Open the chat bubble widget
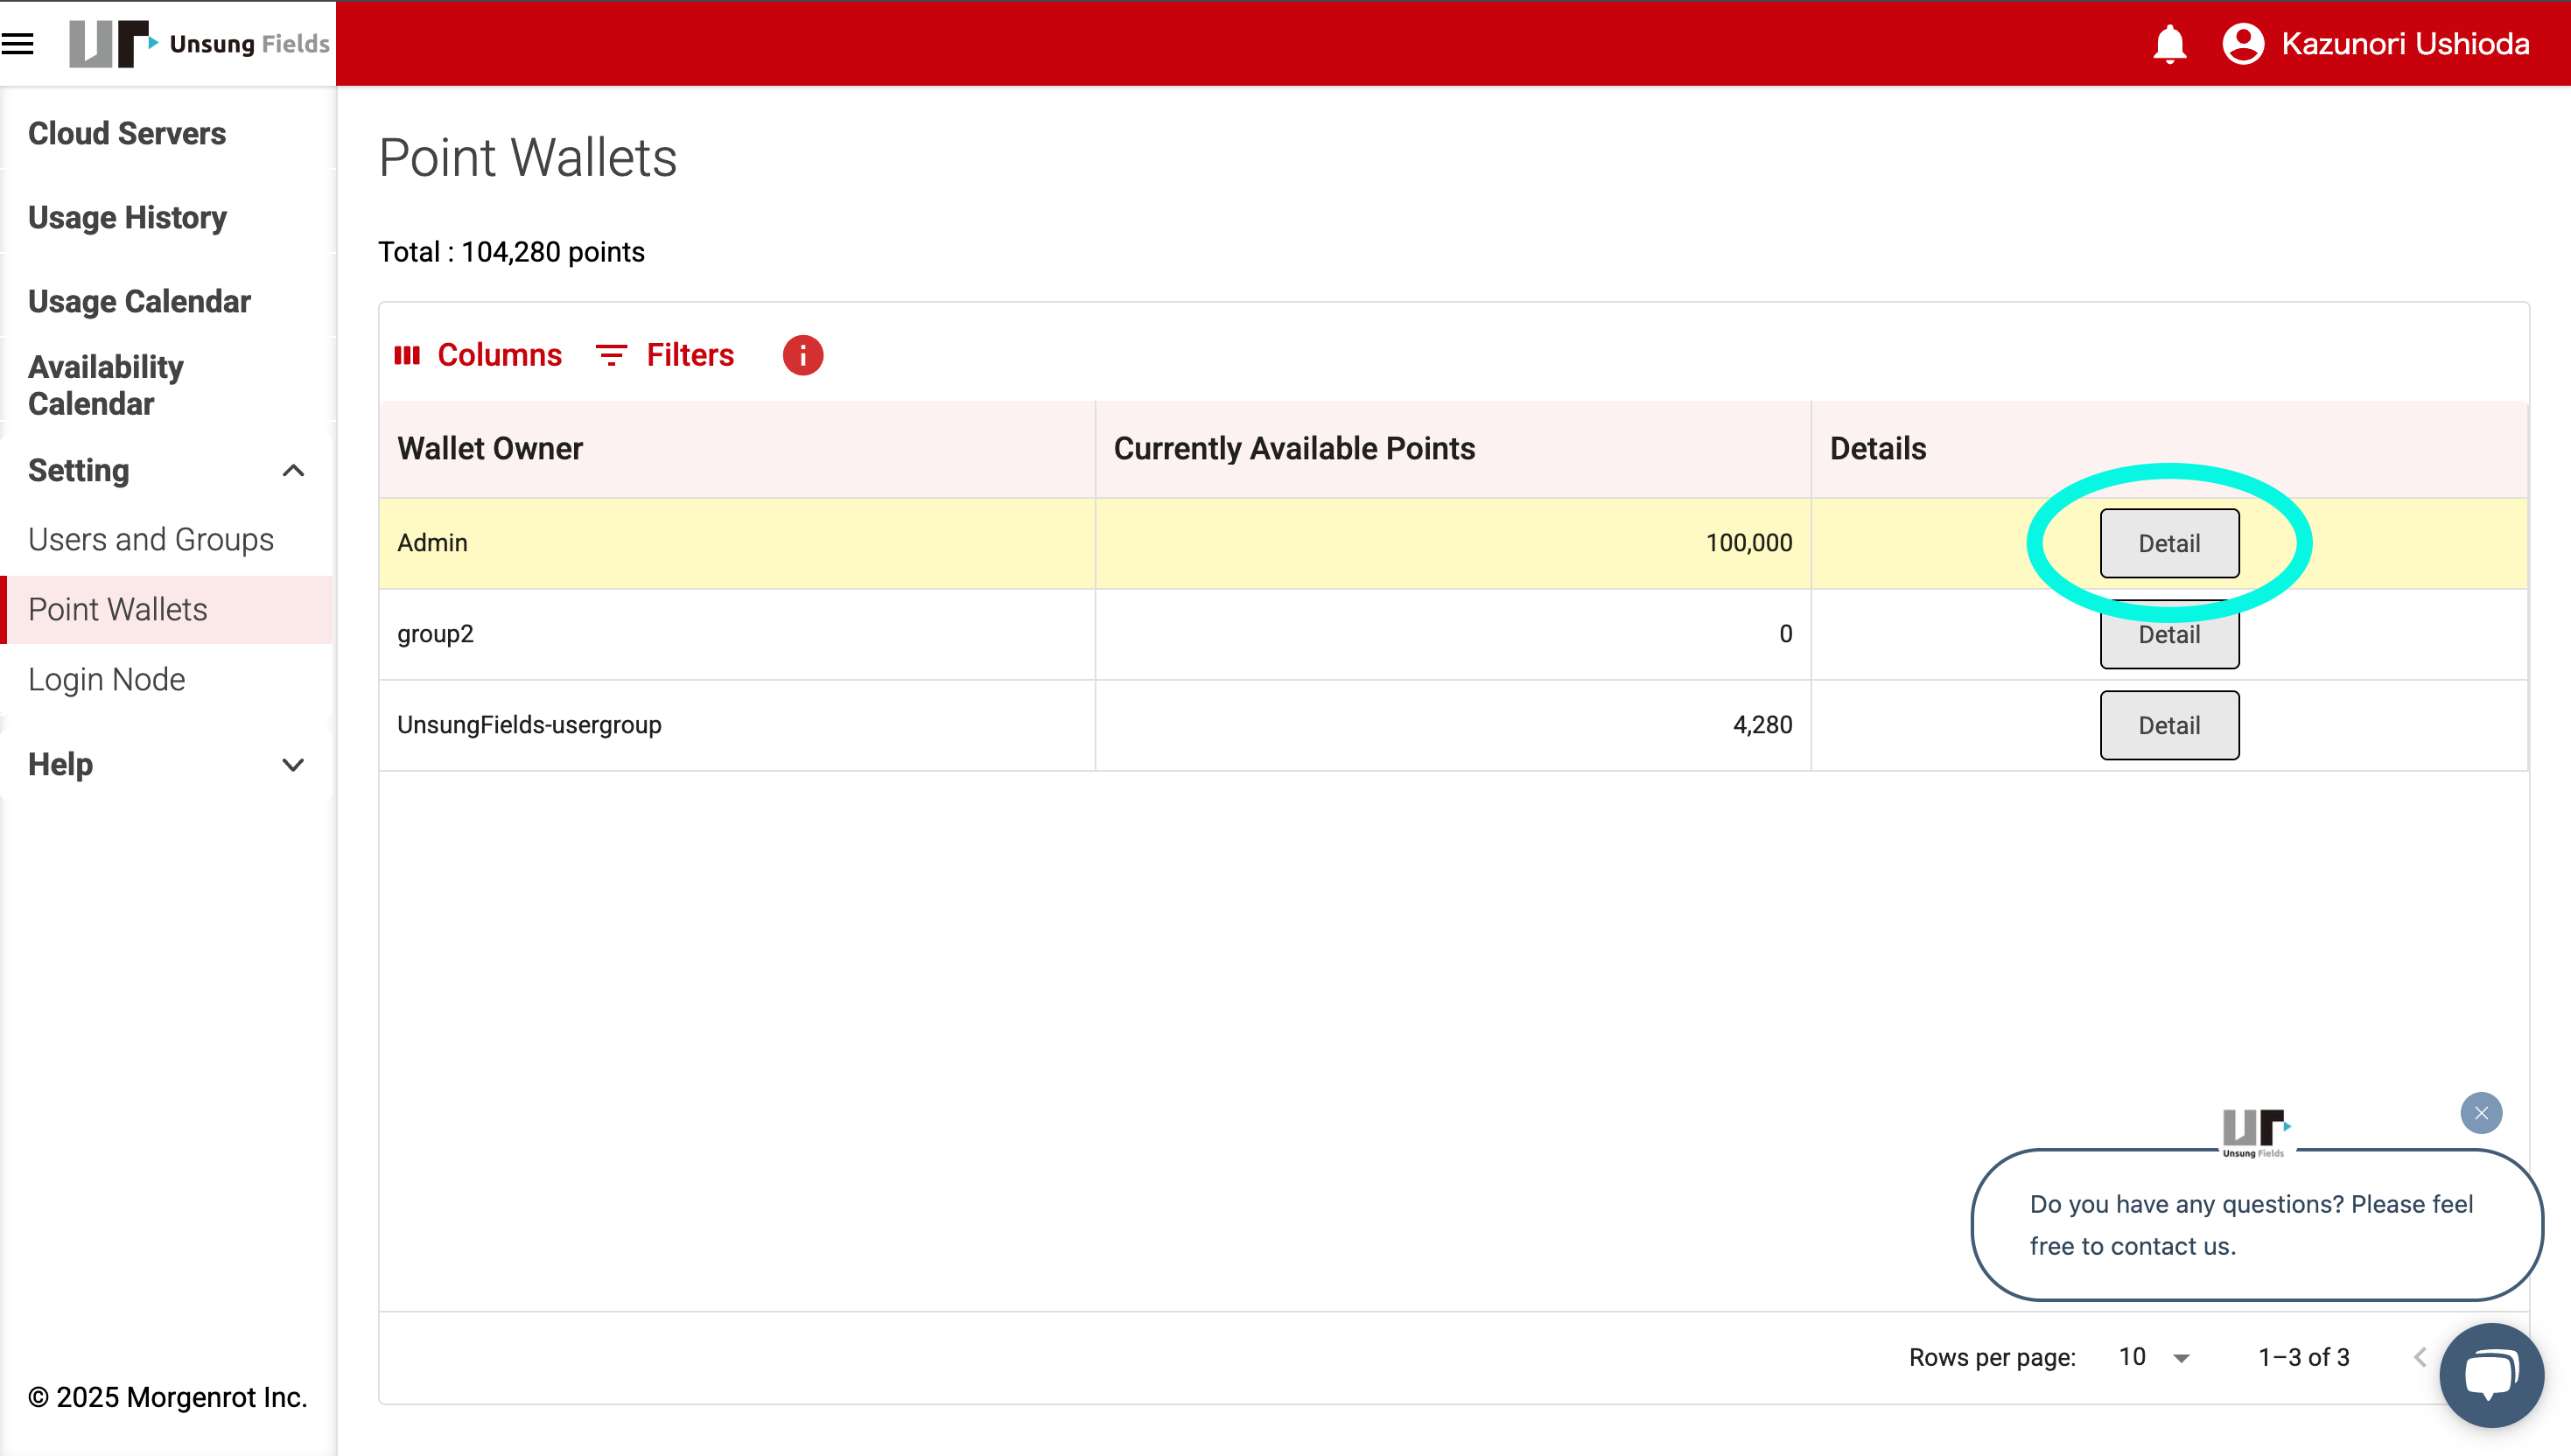 [2490, 1375]
